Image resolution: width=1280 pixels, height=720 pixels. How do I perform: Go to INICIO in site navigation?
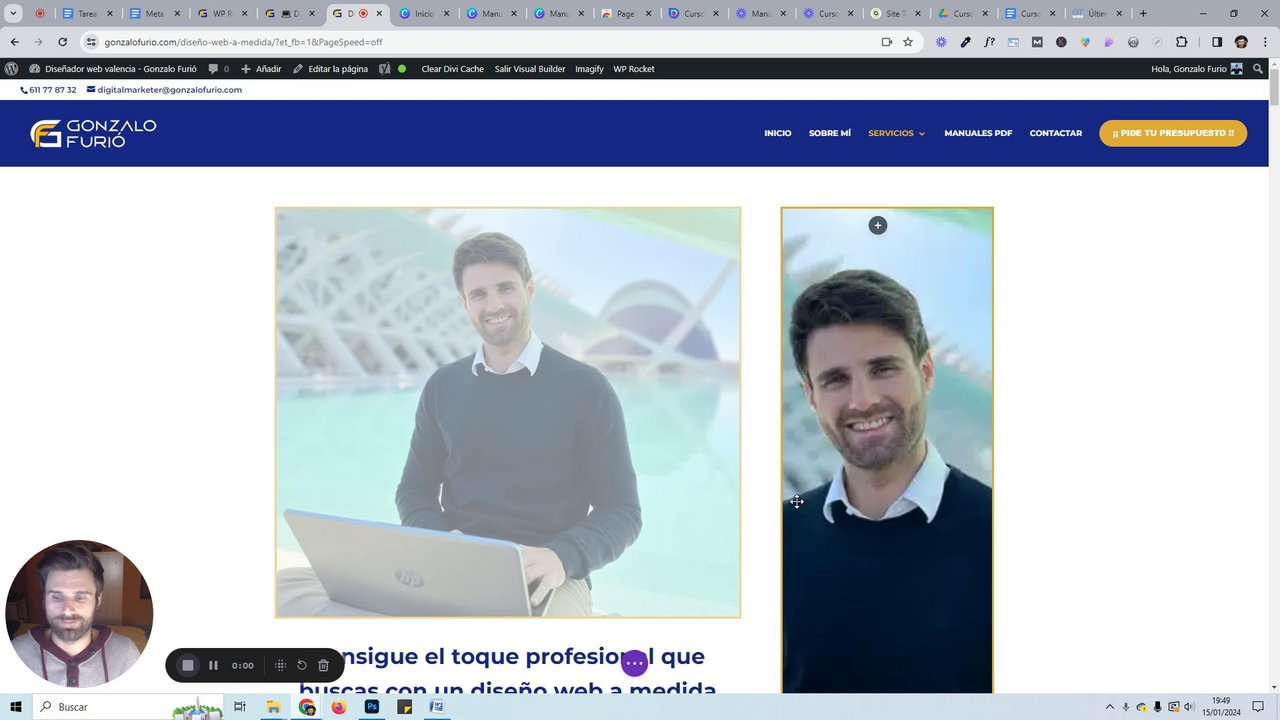click(x=778, y=133)
